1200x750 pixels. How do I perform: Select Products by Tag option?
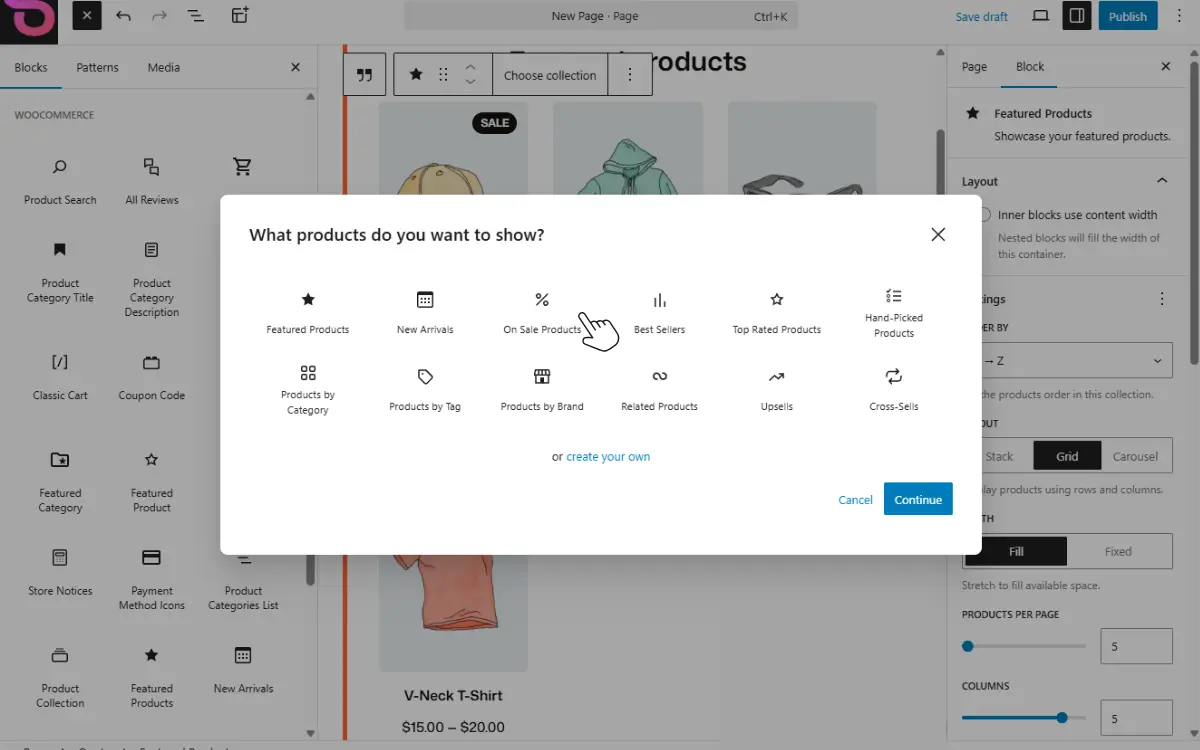click(425, 390)
